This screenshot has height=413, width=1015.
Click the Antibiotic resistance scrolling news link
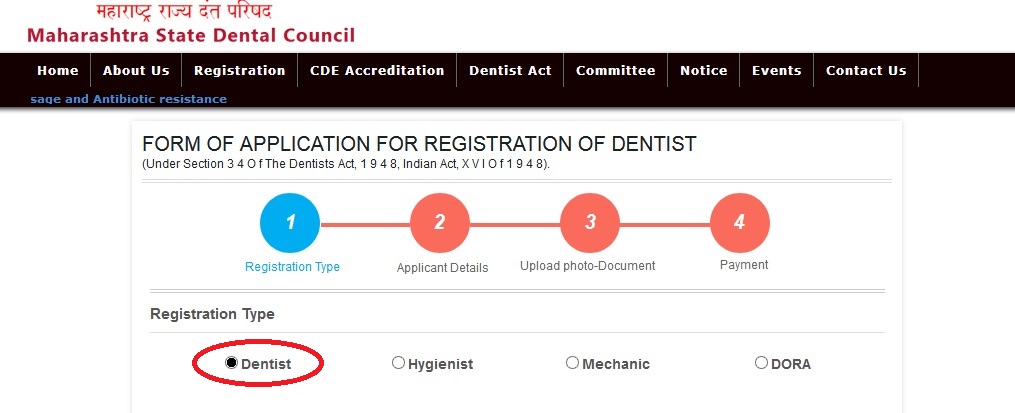(x=129, y=99)
